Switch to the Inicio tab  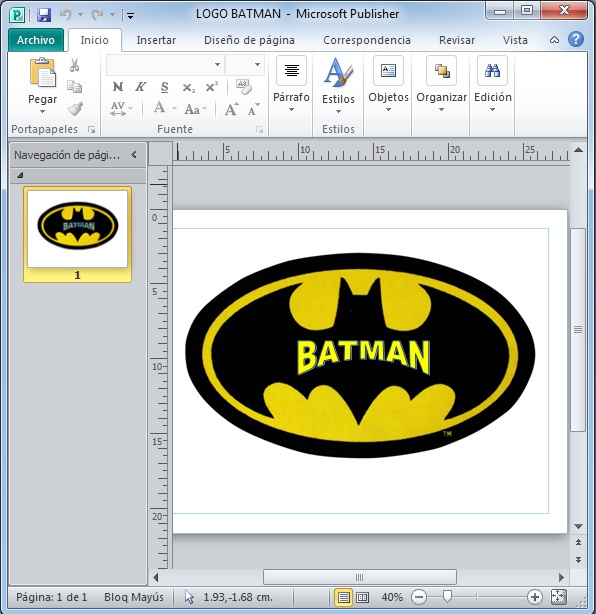[x=94, y=40]
